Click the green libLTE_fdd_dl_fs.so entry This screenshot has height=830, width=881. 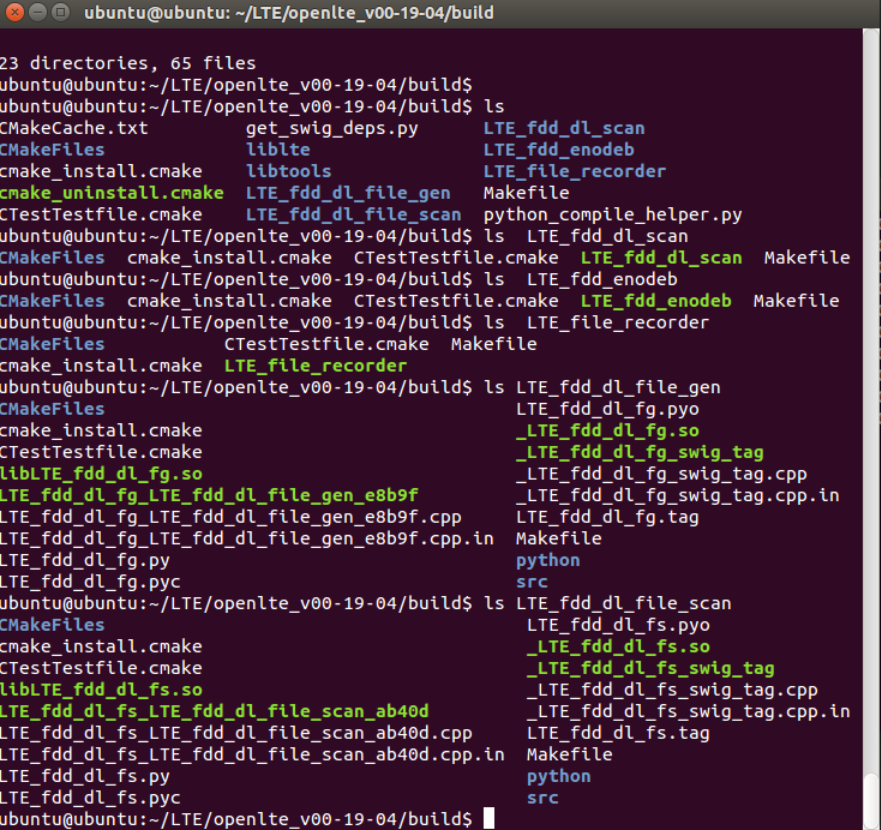[101, 690]
